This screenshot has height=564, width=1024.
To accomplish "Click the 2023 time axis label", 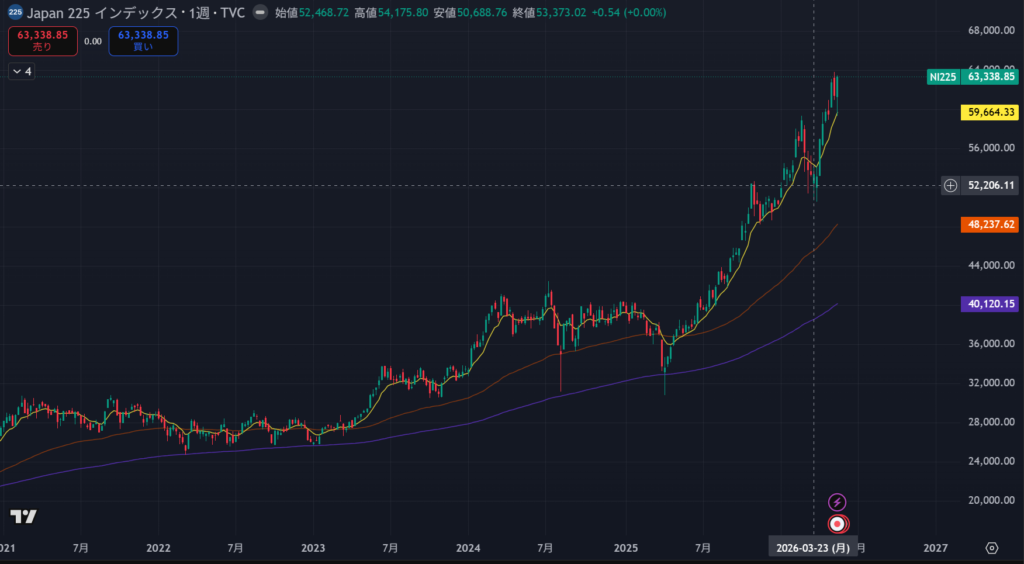I will tap(313, 548).
